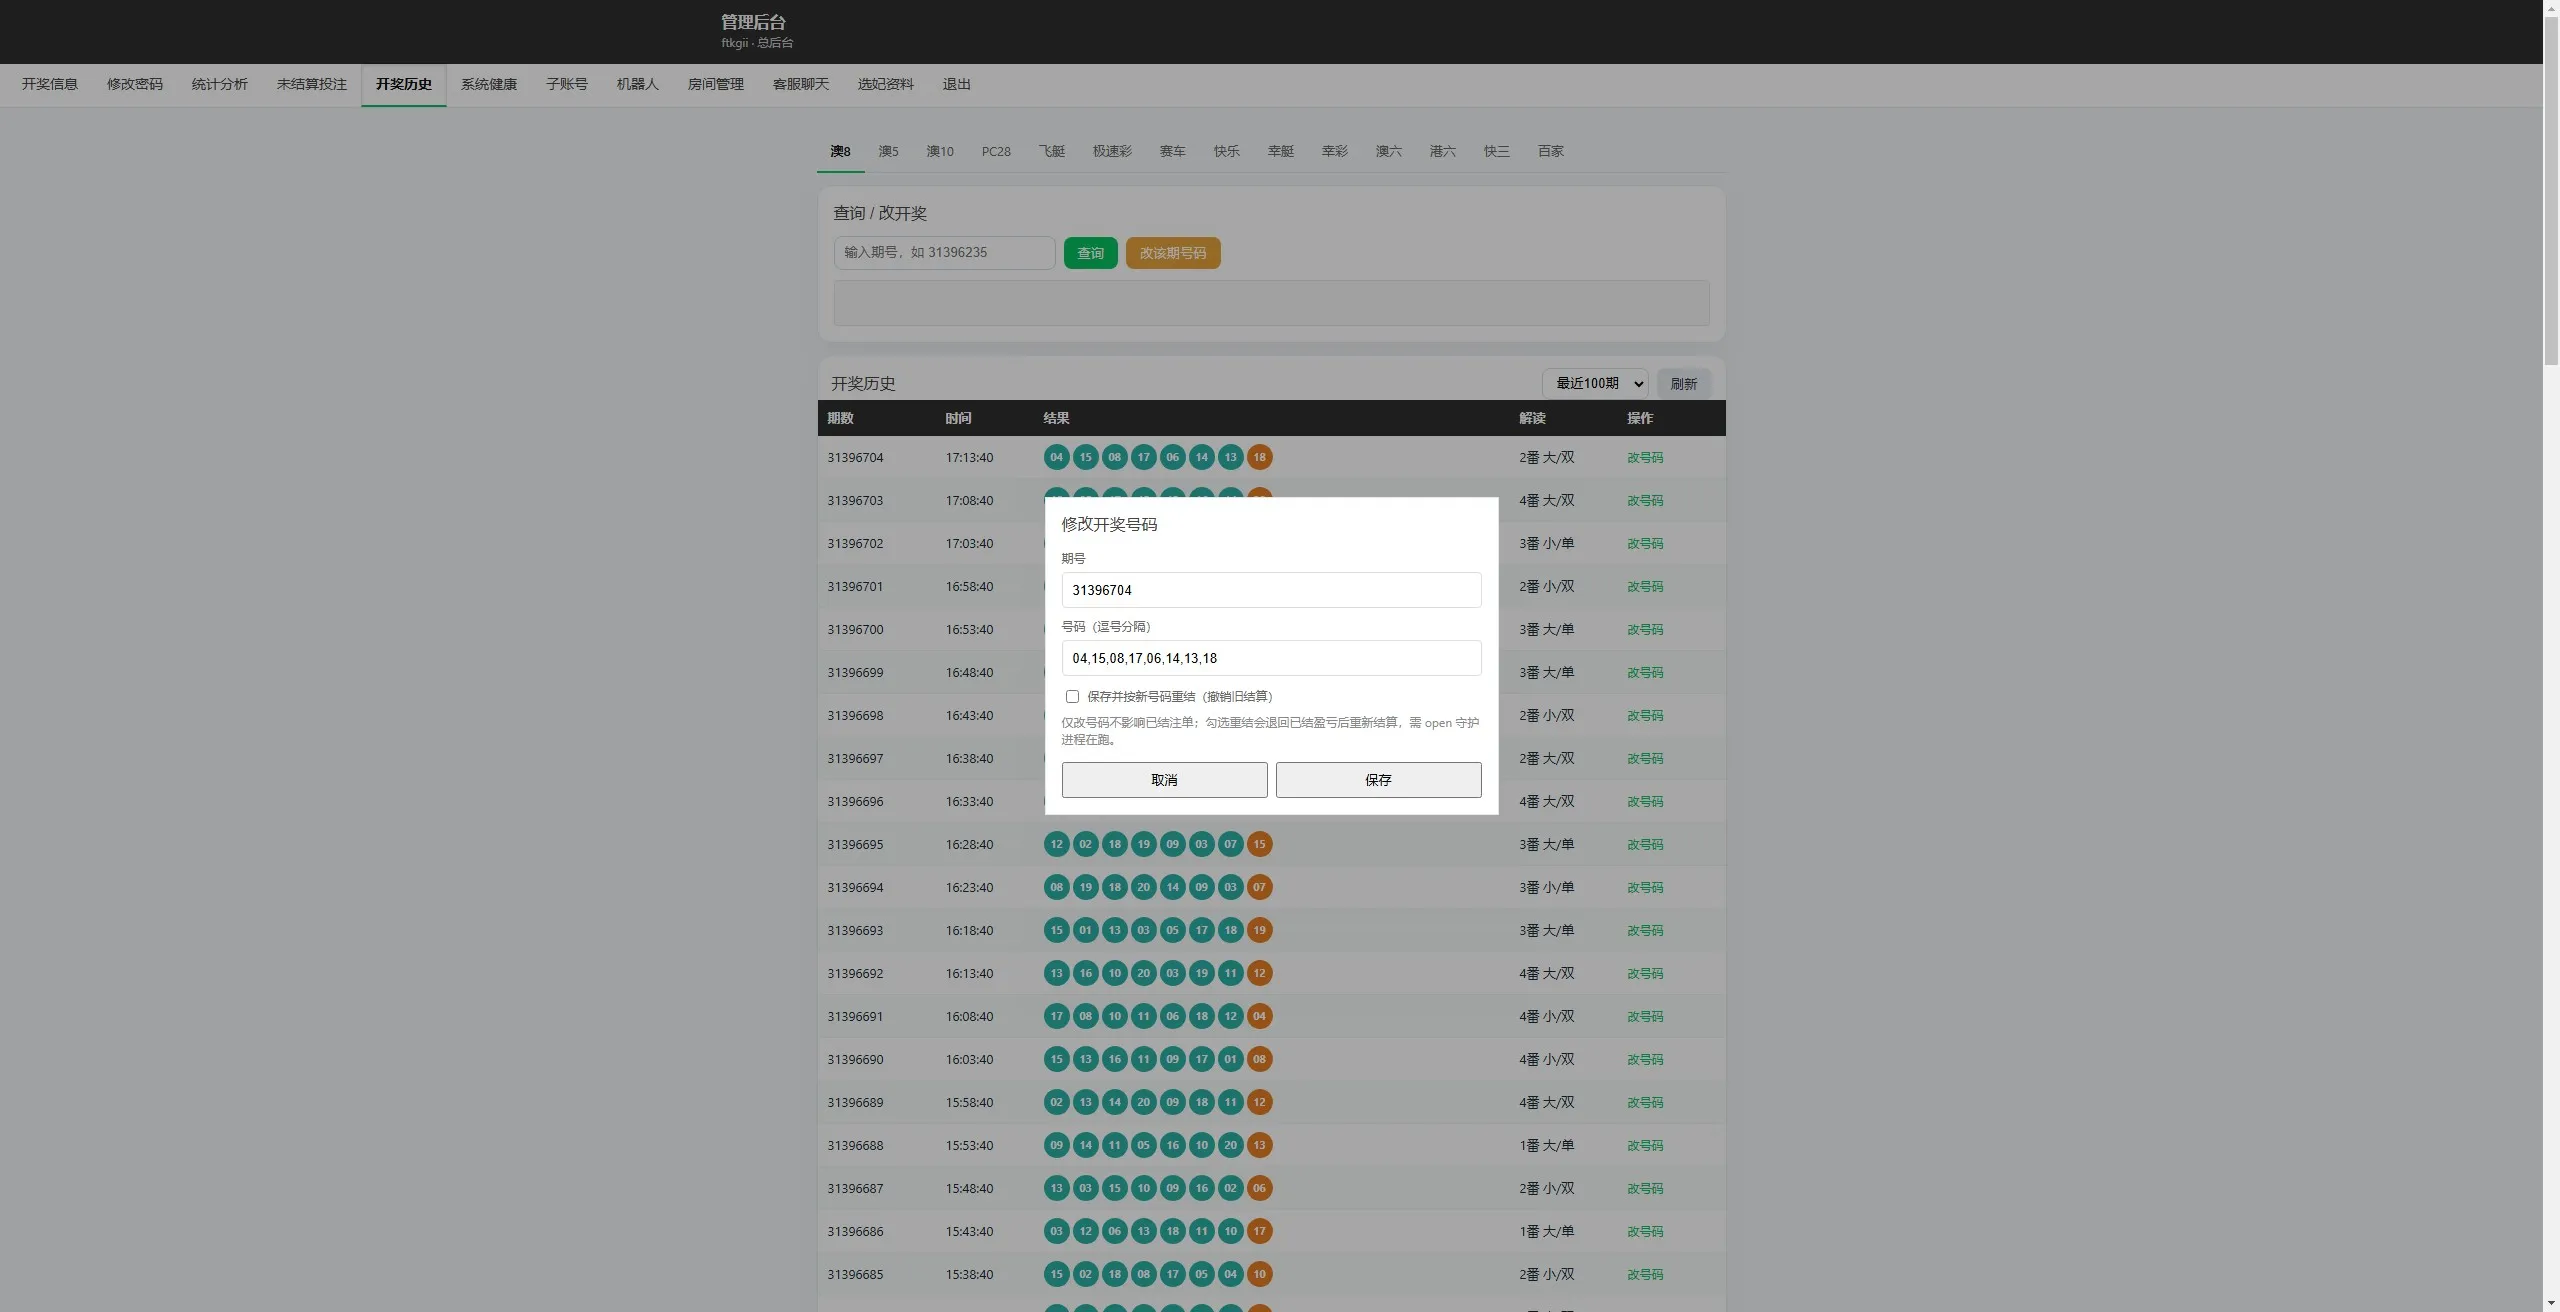Click 改号码 for period 31396690
This screenshot has width=2560, height=1312.
click(x=1645, y=1060)
